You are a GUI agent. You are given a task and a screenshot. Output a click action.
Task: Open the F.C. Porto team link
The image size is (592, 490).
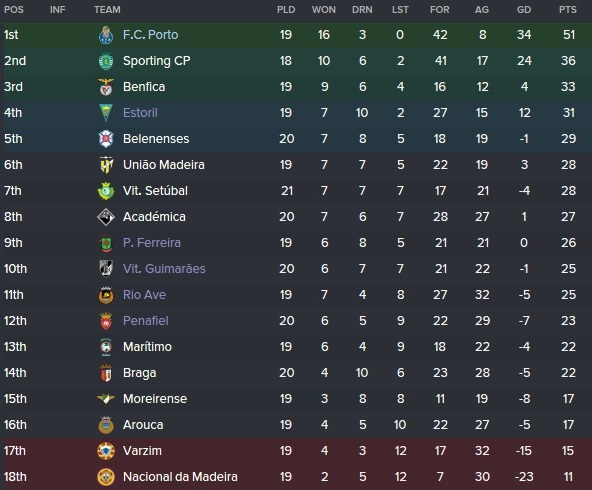click(150, 35)
